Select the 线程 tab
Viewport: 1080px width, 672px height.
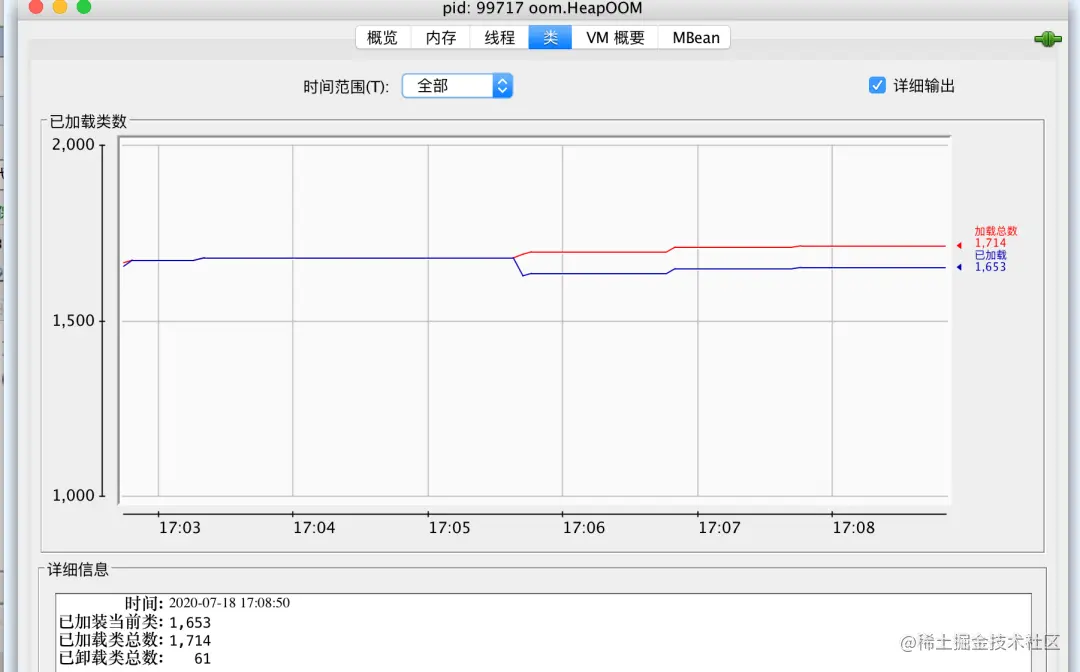pyautogui.click(x=499, y=37)
